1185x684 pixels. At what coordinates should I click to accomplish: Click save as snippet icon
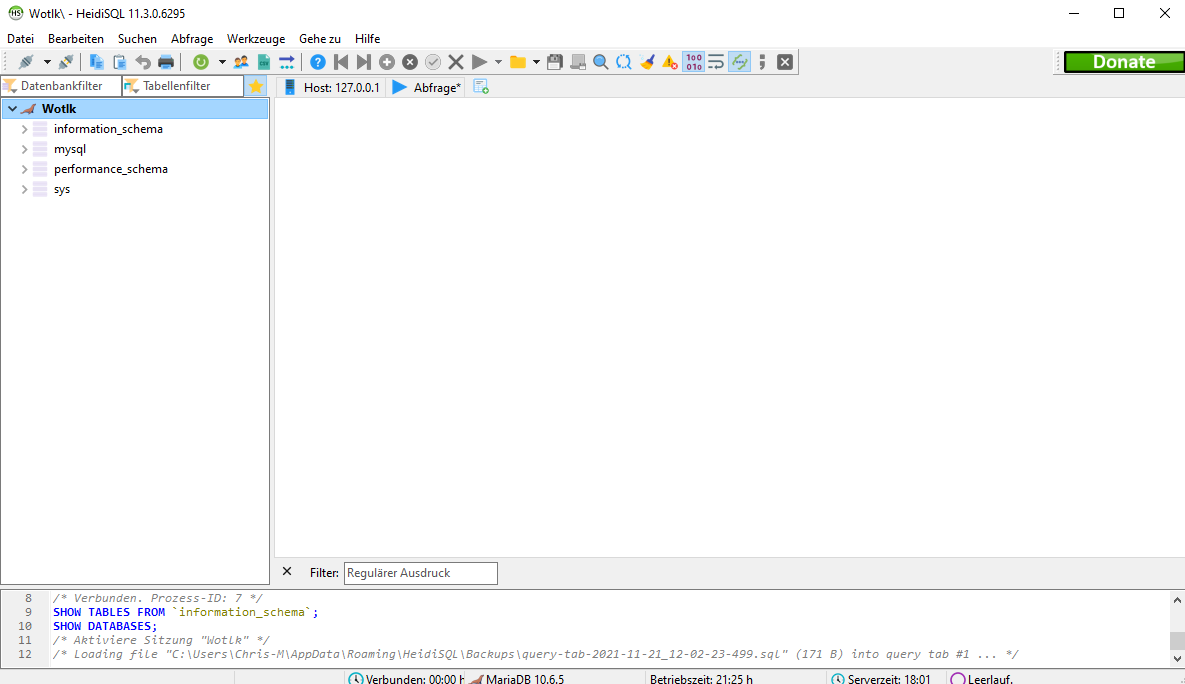tap(578, 62)
